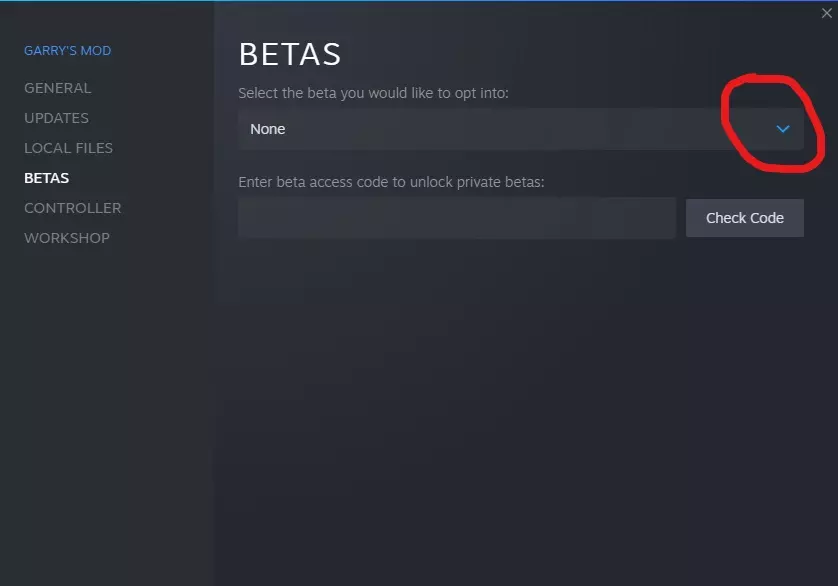Select the Betas sidebar item

coord(46,178)
